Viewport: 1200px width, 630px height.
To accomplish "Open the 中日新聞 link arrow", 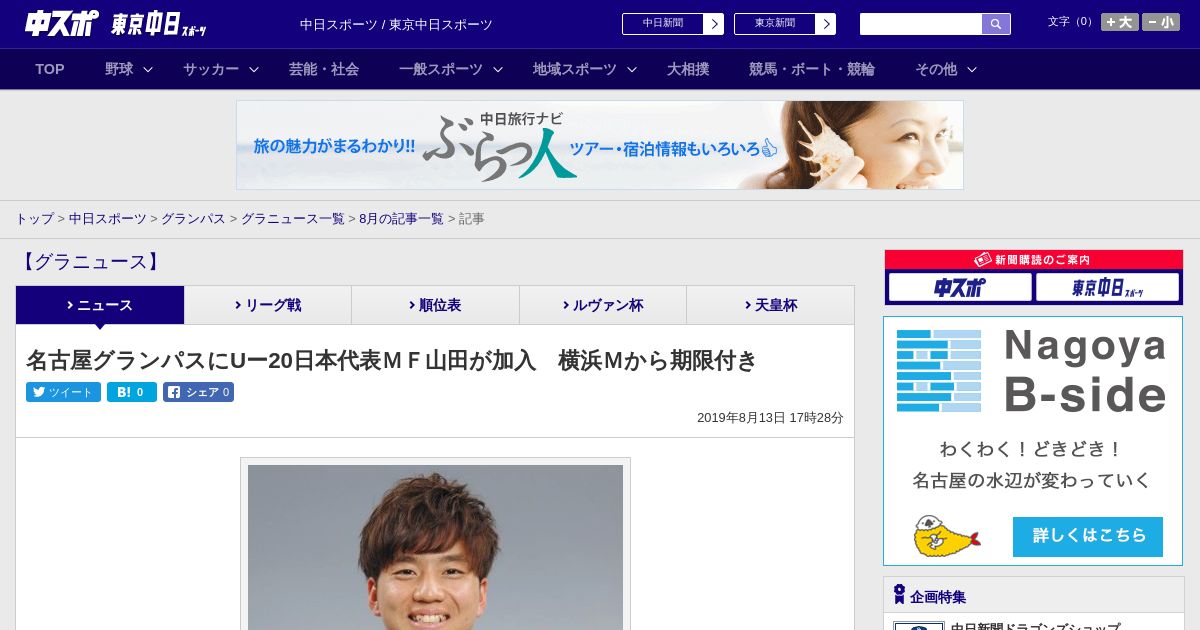I will [x=713, y=24].
